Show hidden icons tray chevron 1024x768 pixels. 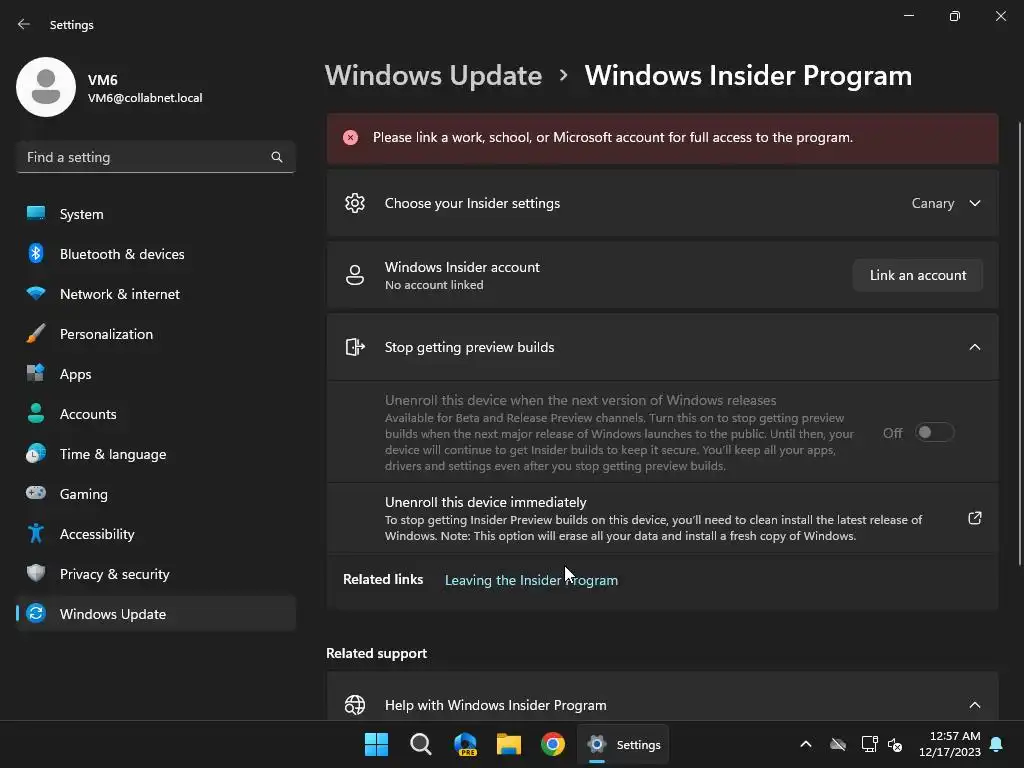click(x=806, y=744)
